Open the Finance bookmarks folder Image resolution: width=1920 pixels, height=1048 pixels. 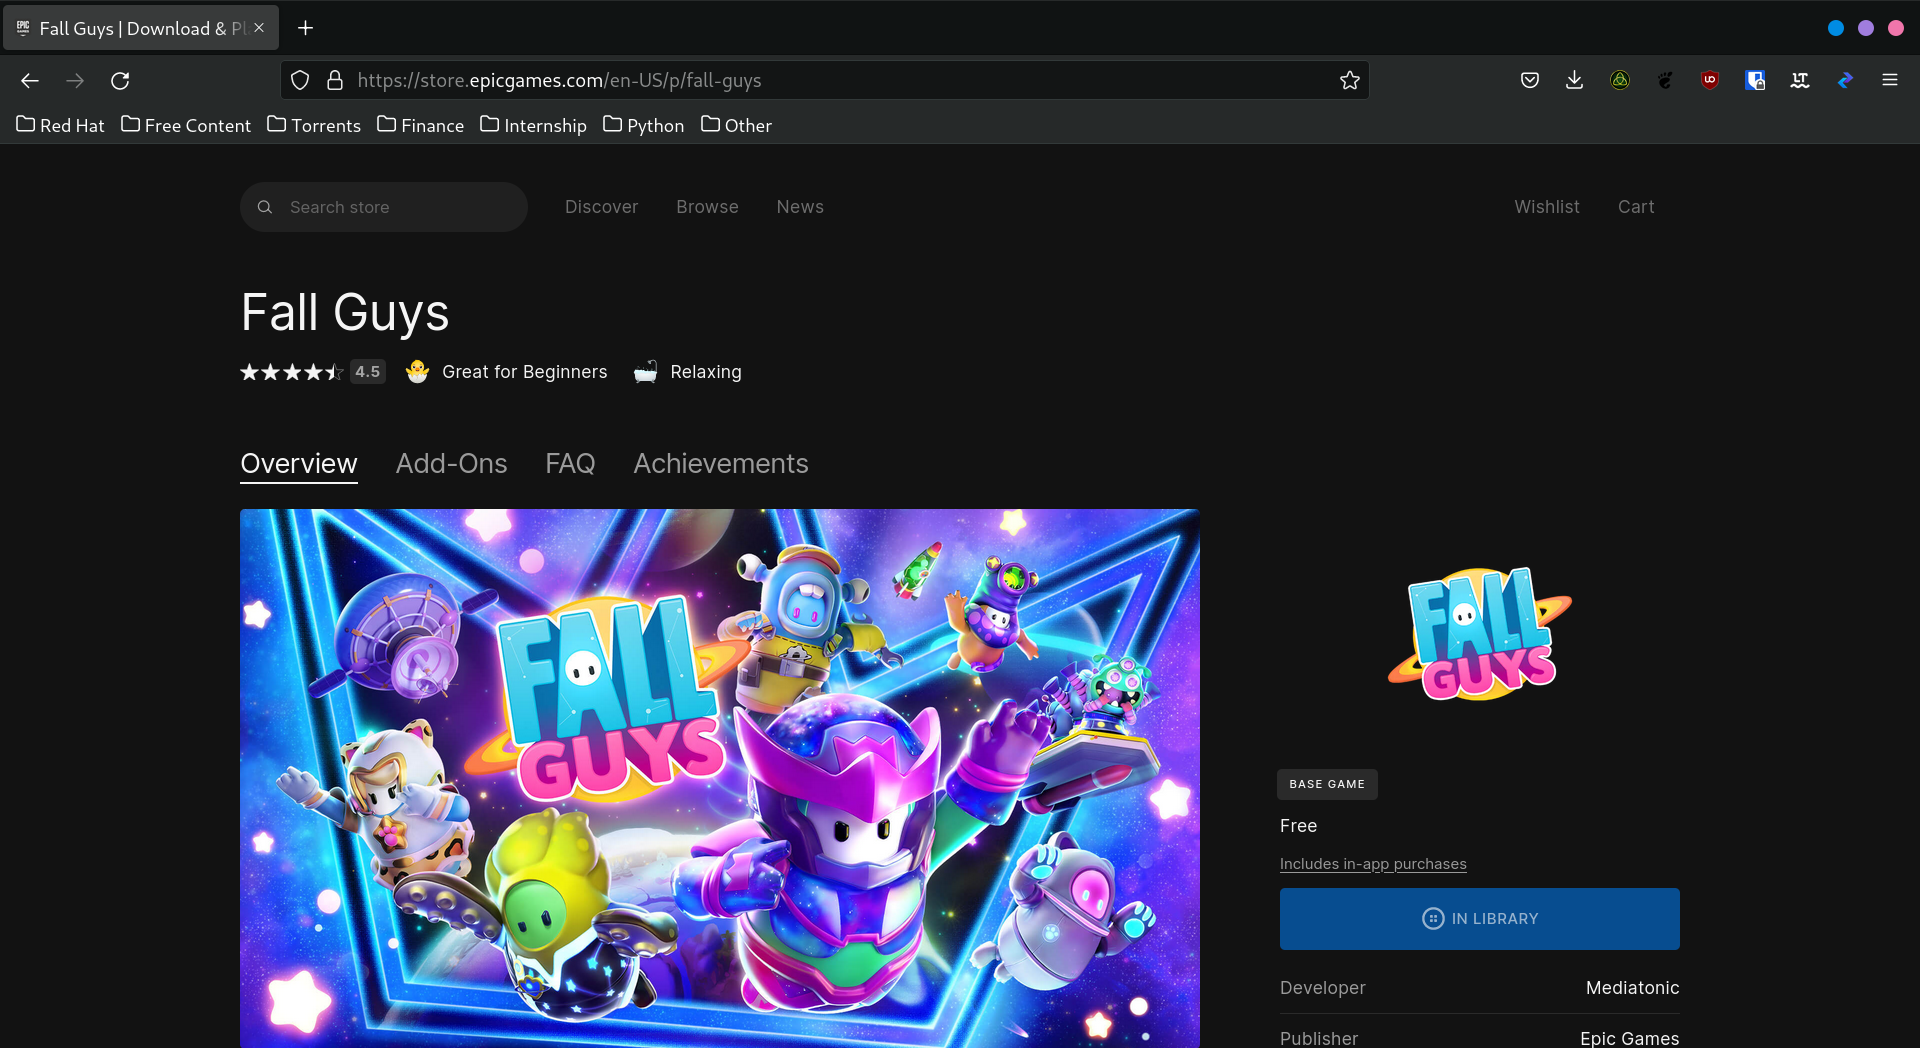click(x=421, y=125)
